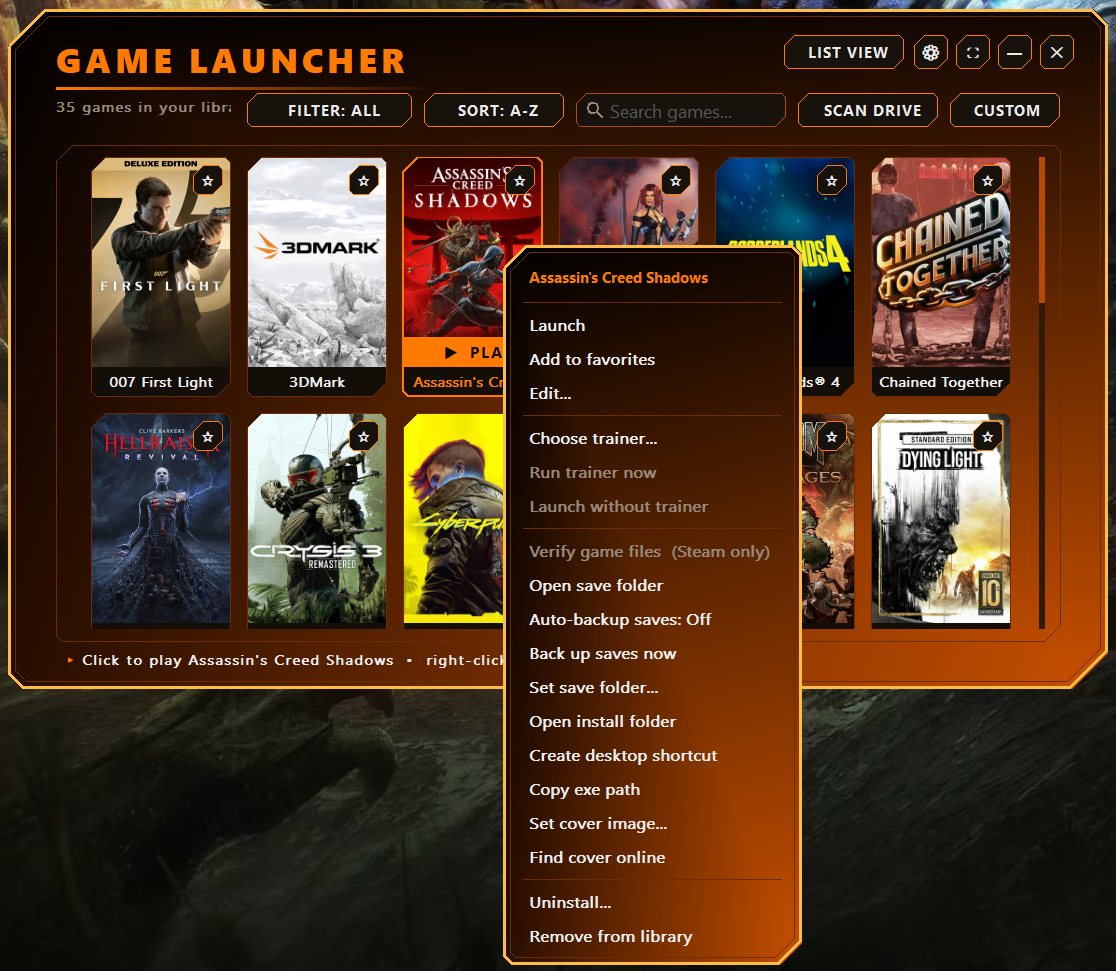Image resolution: width=1116 pixels, height=971 pixels.
Task: Select Uninstall... entry
Action: pos(652,903)
